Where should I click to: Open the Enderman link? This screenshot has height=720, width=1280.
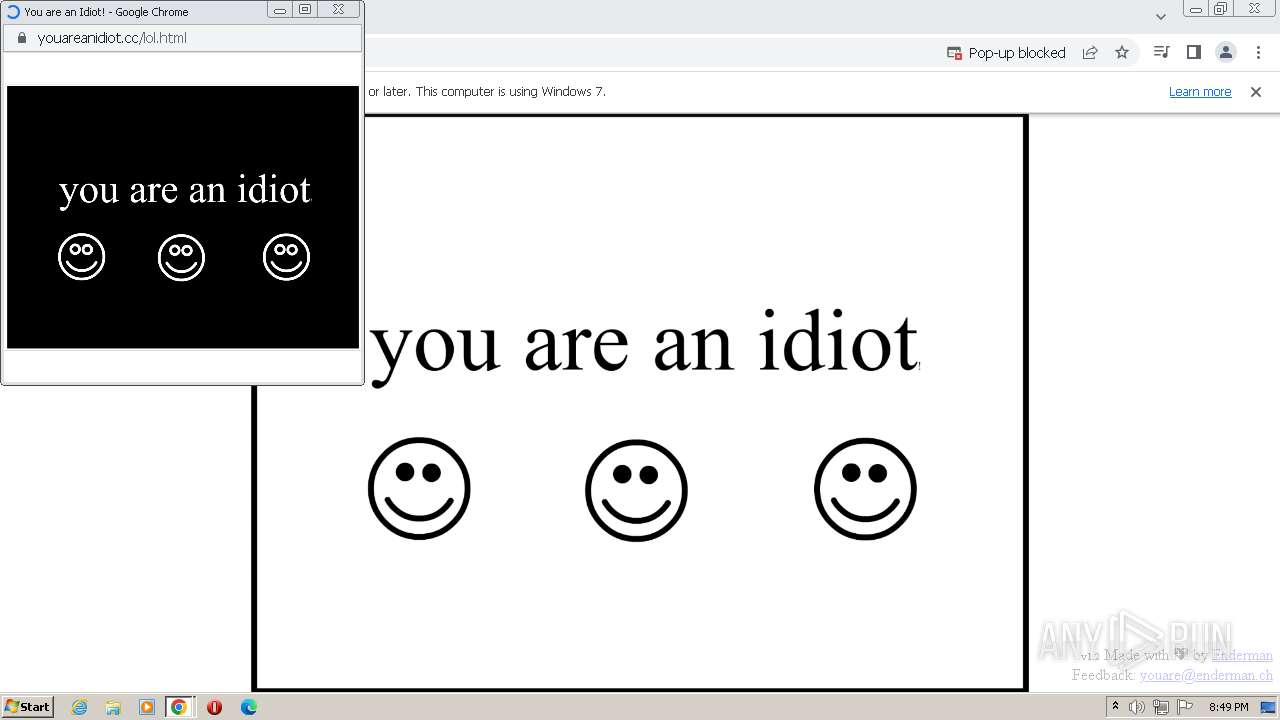point(1242,655)
